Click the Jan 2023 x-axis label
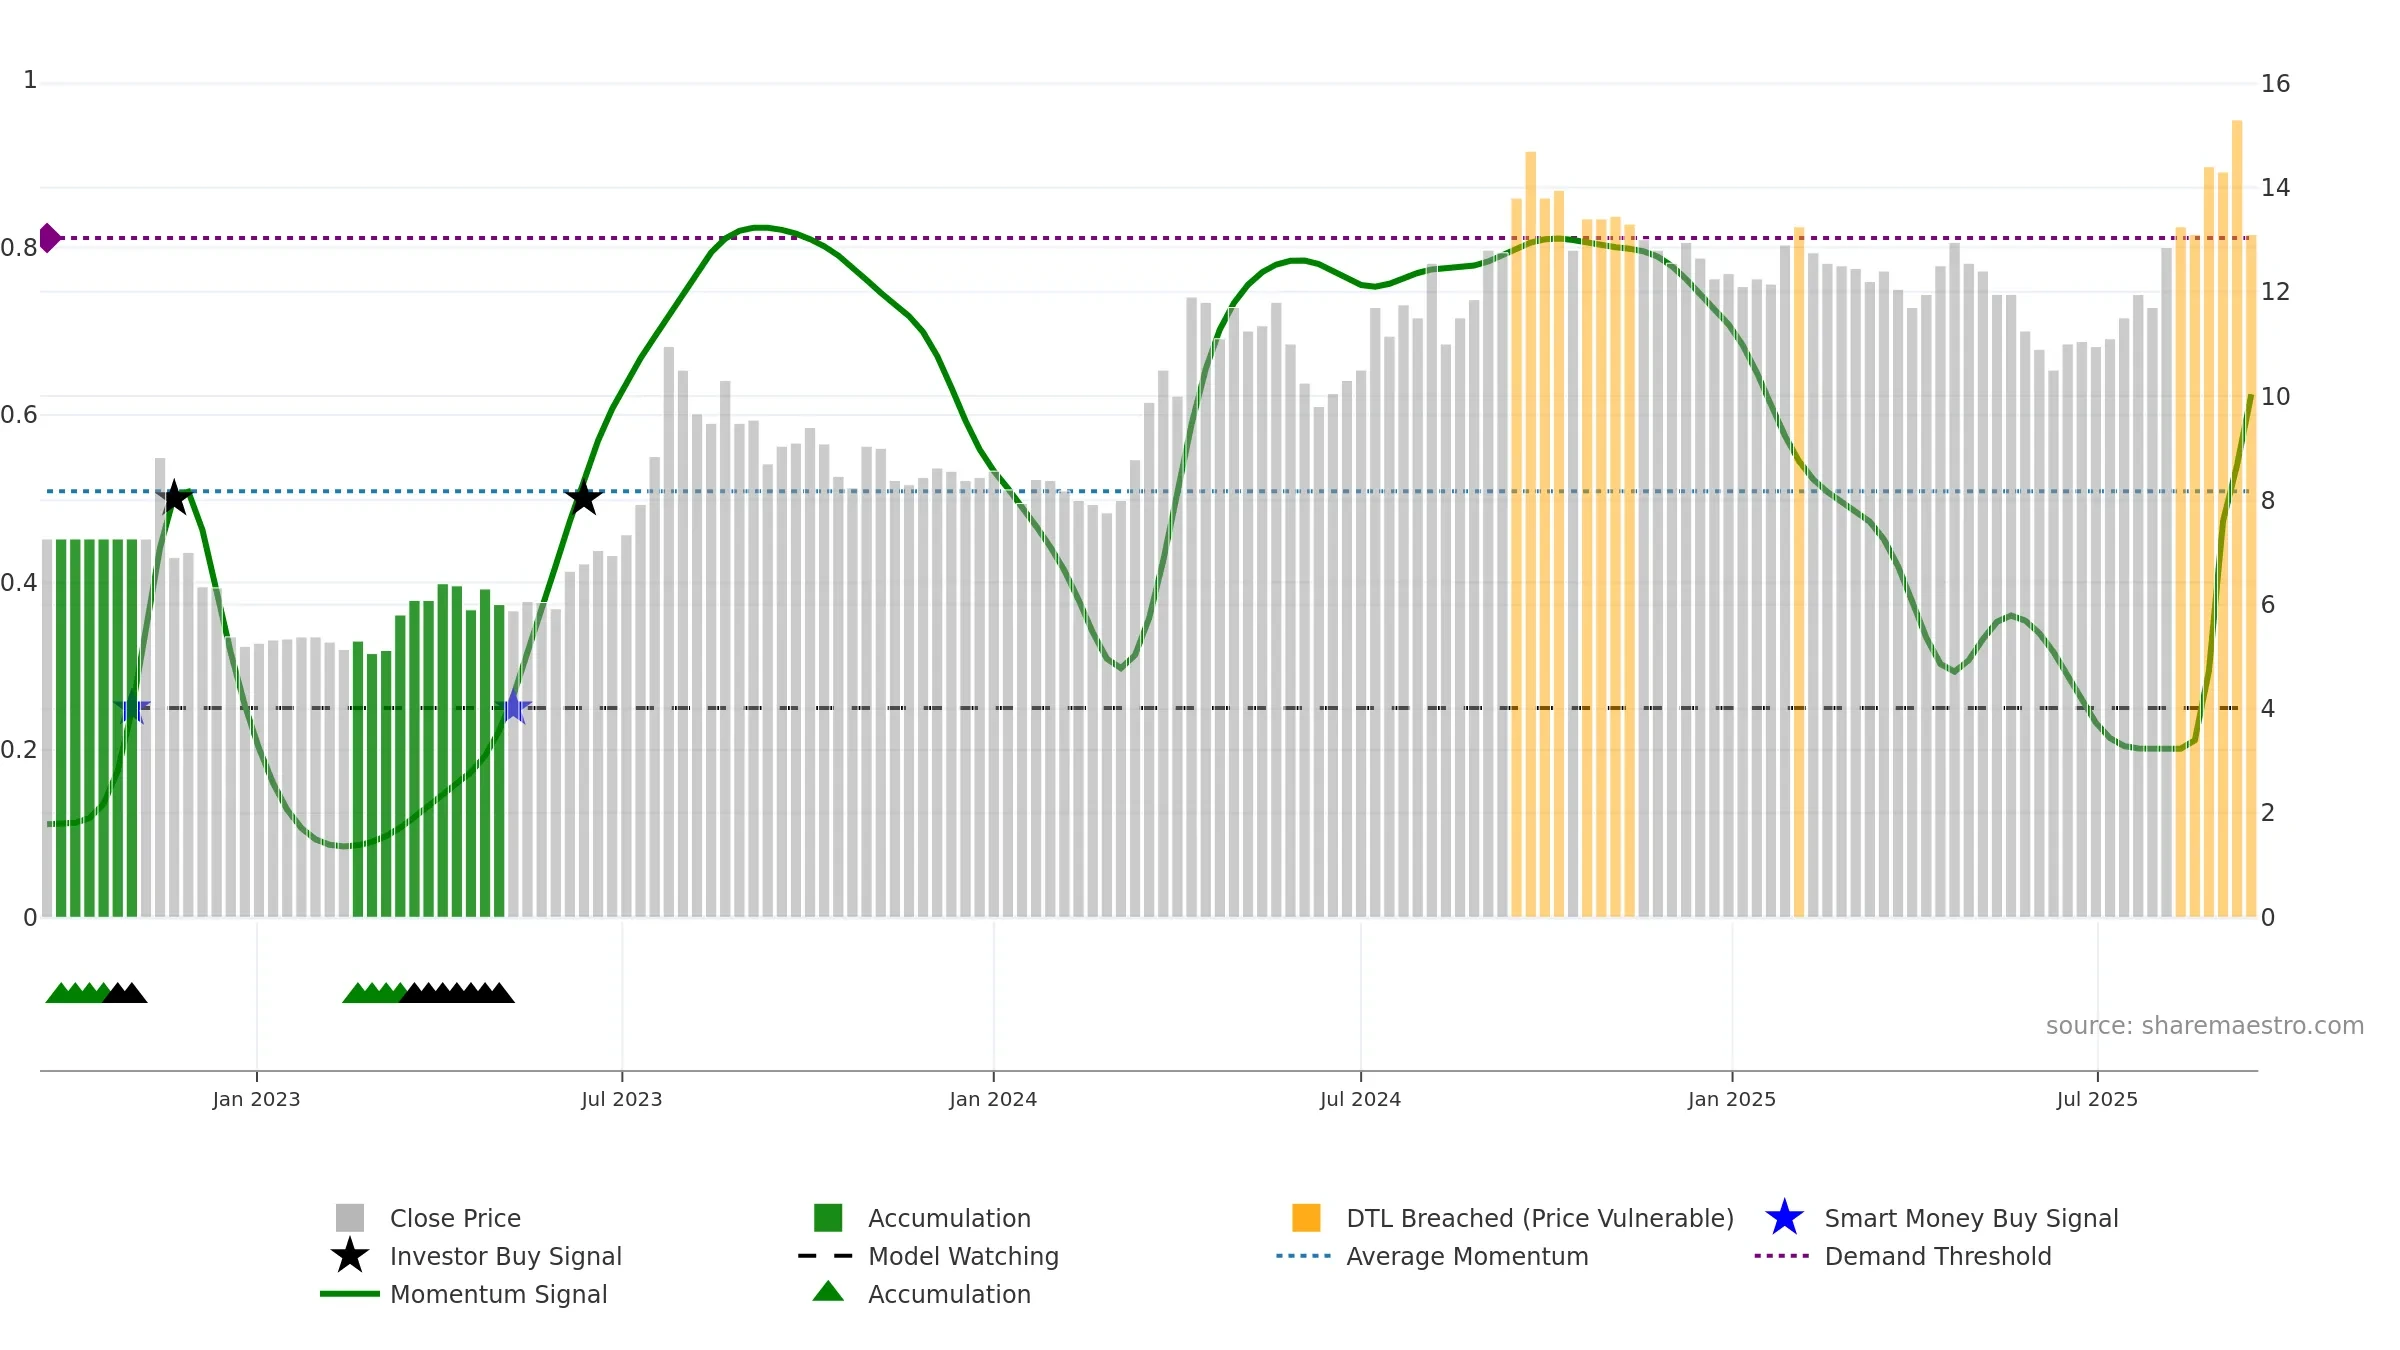2400x1350 pixels. (256, 1099)
